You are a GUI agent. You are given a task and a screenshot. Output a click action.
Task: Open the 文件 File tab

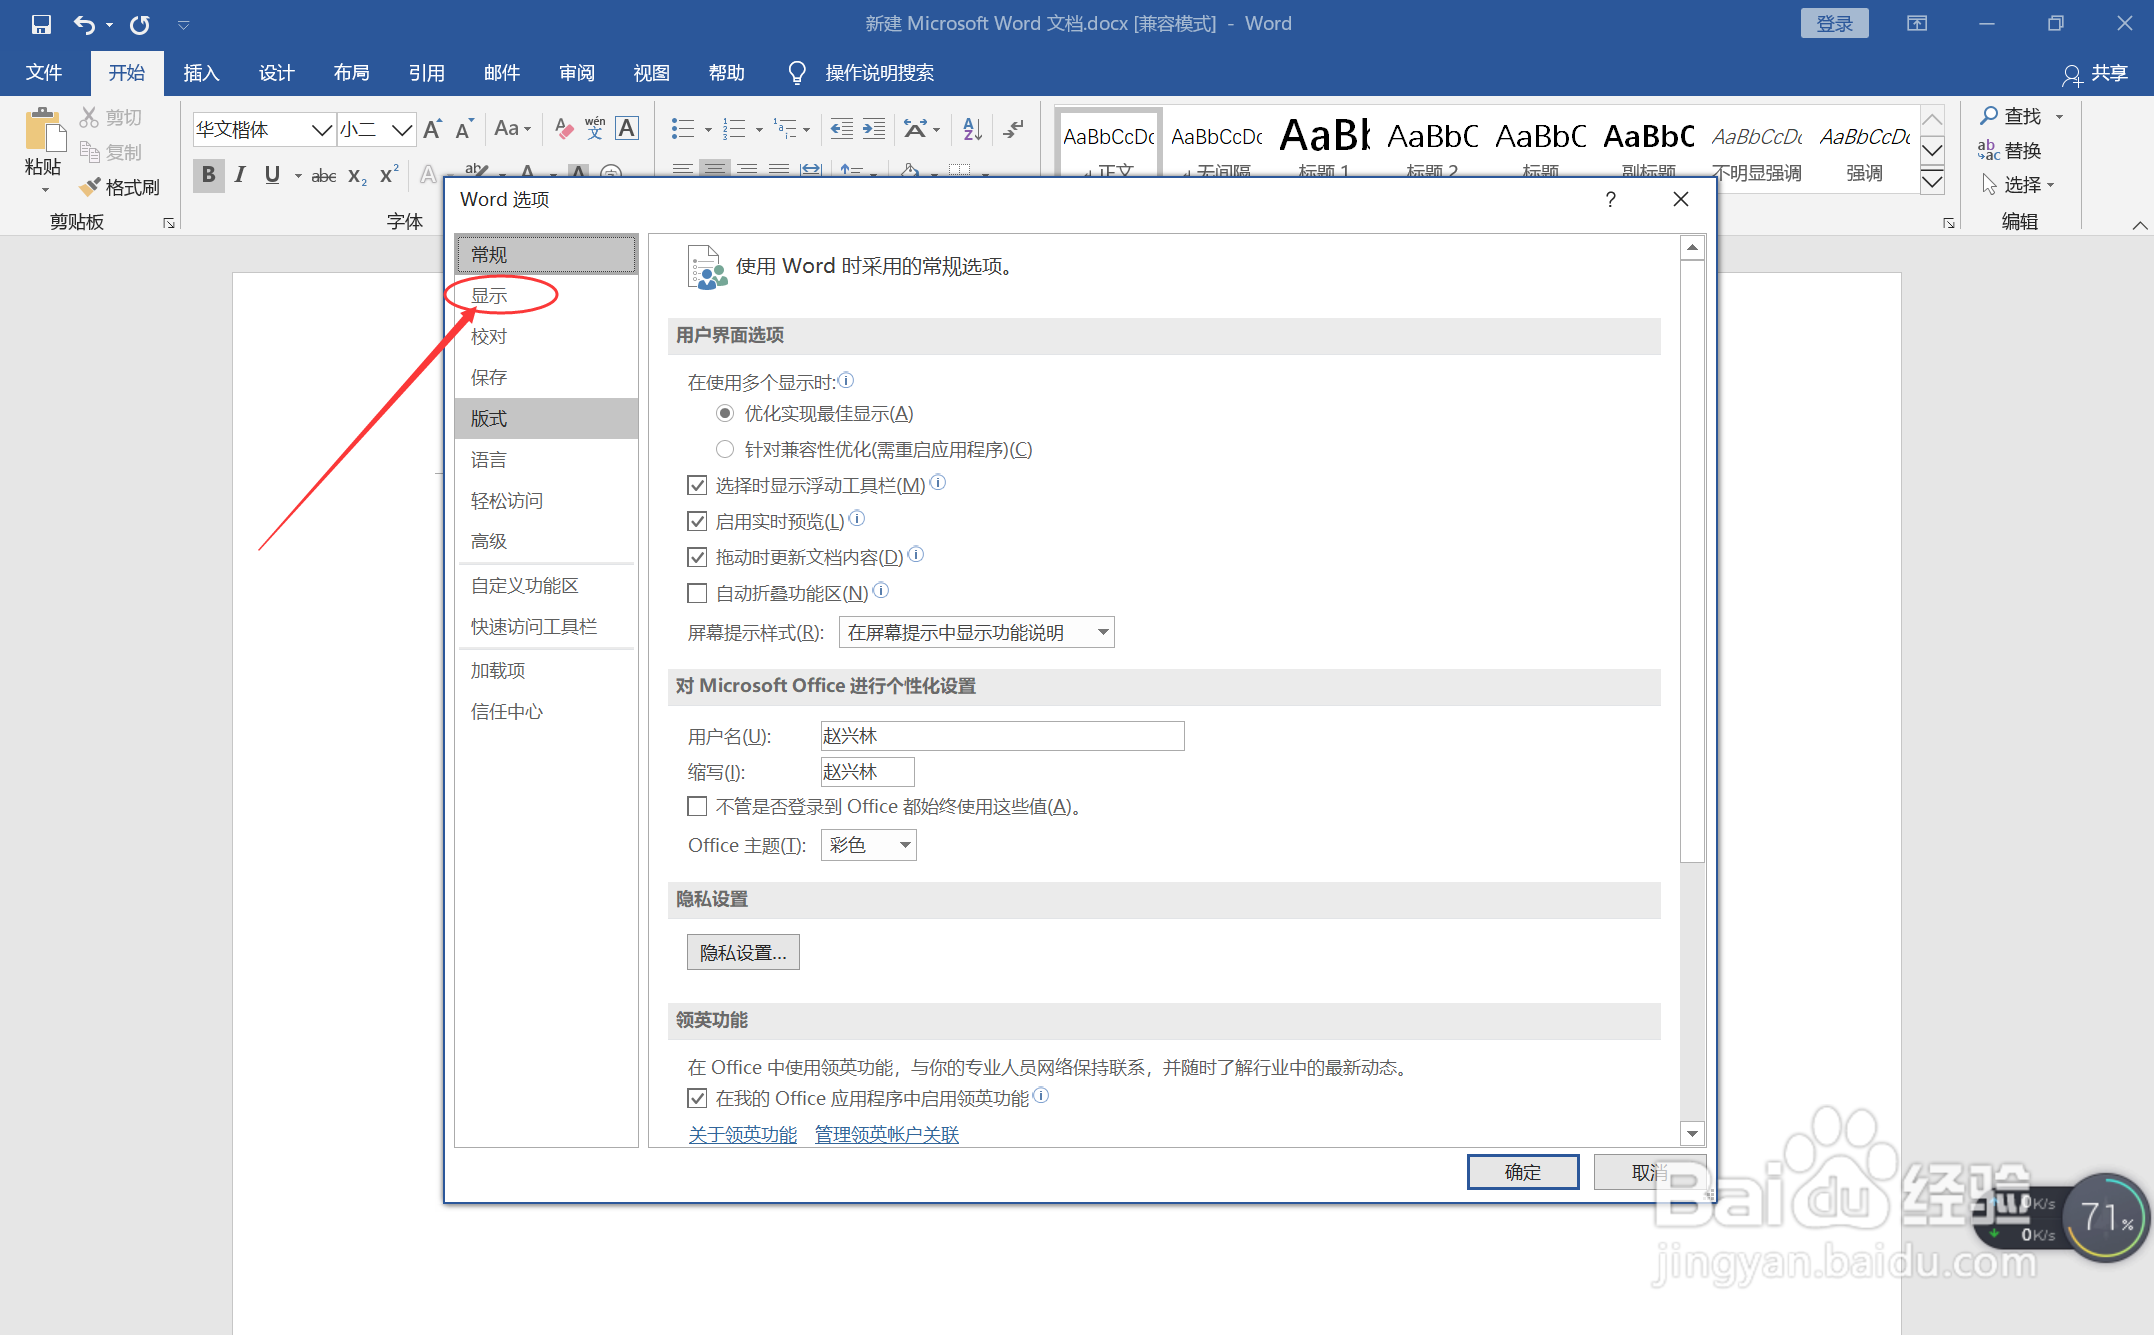(x=44, y=73)
